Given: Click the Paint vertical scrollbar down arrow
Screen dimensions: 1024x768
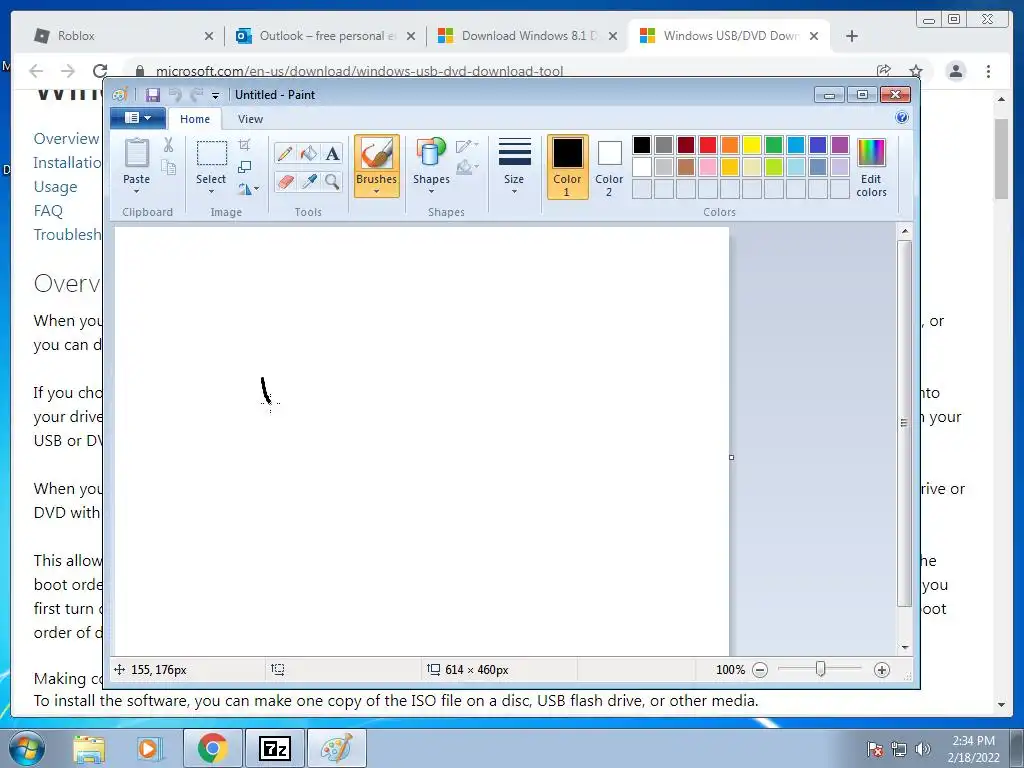Looking at the screenshot, I should point(905,647).
